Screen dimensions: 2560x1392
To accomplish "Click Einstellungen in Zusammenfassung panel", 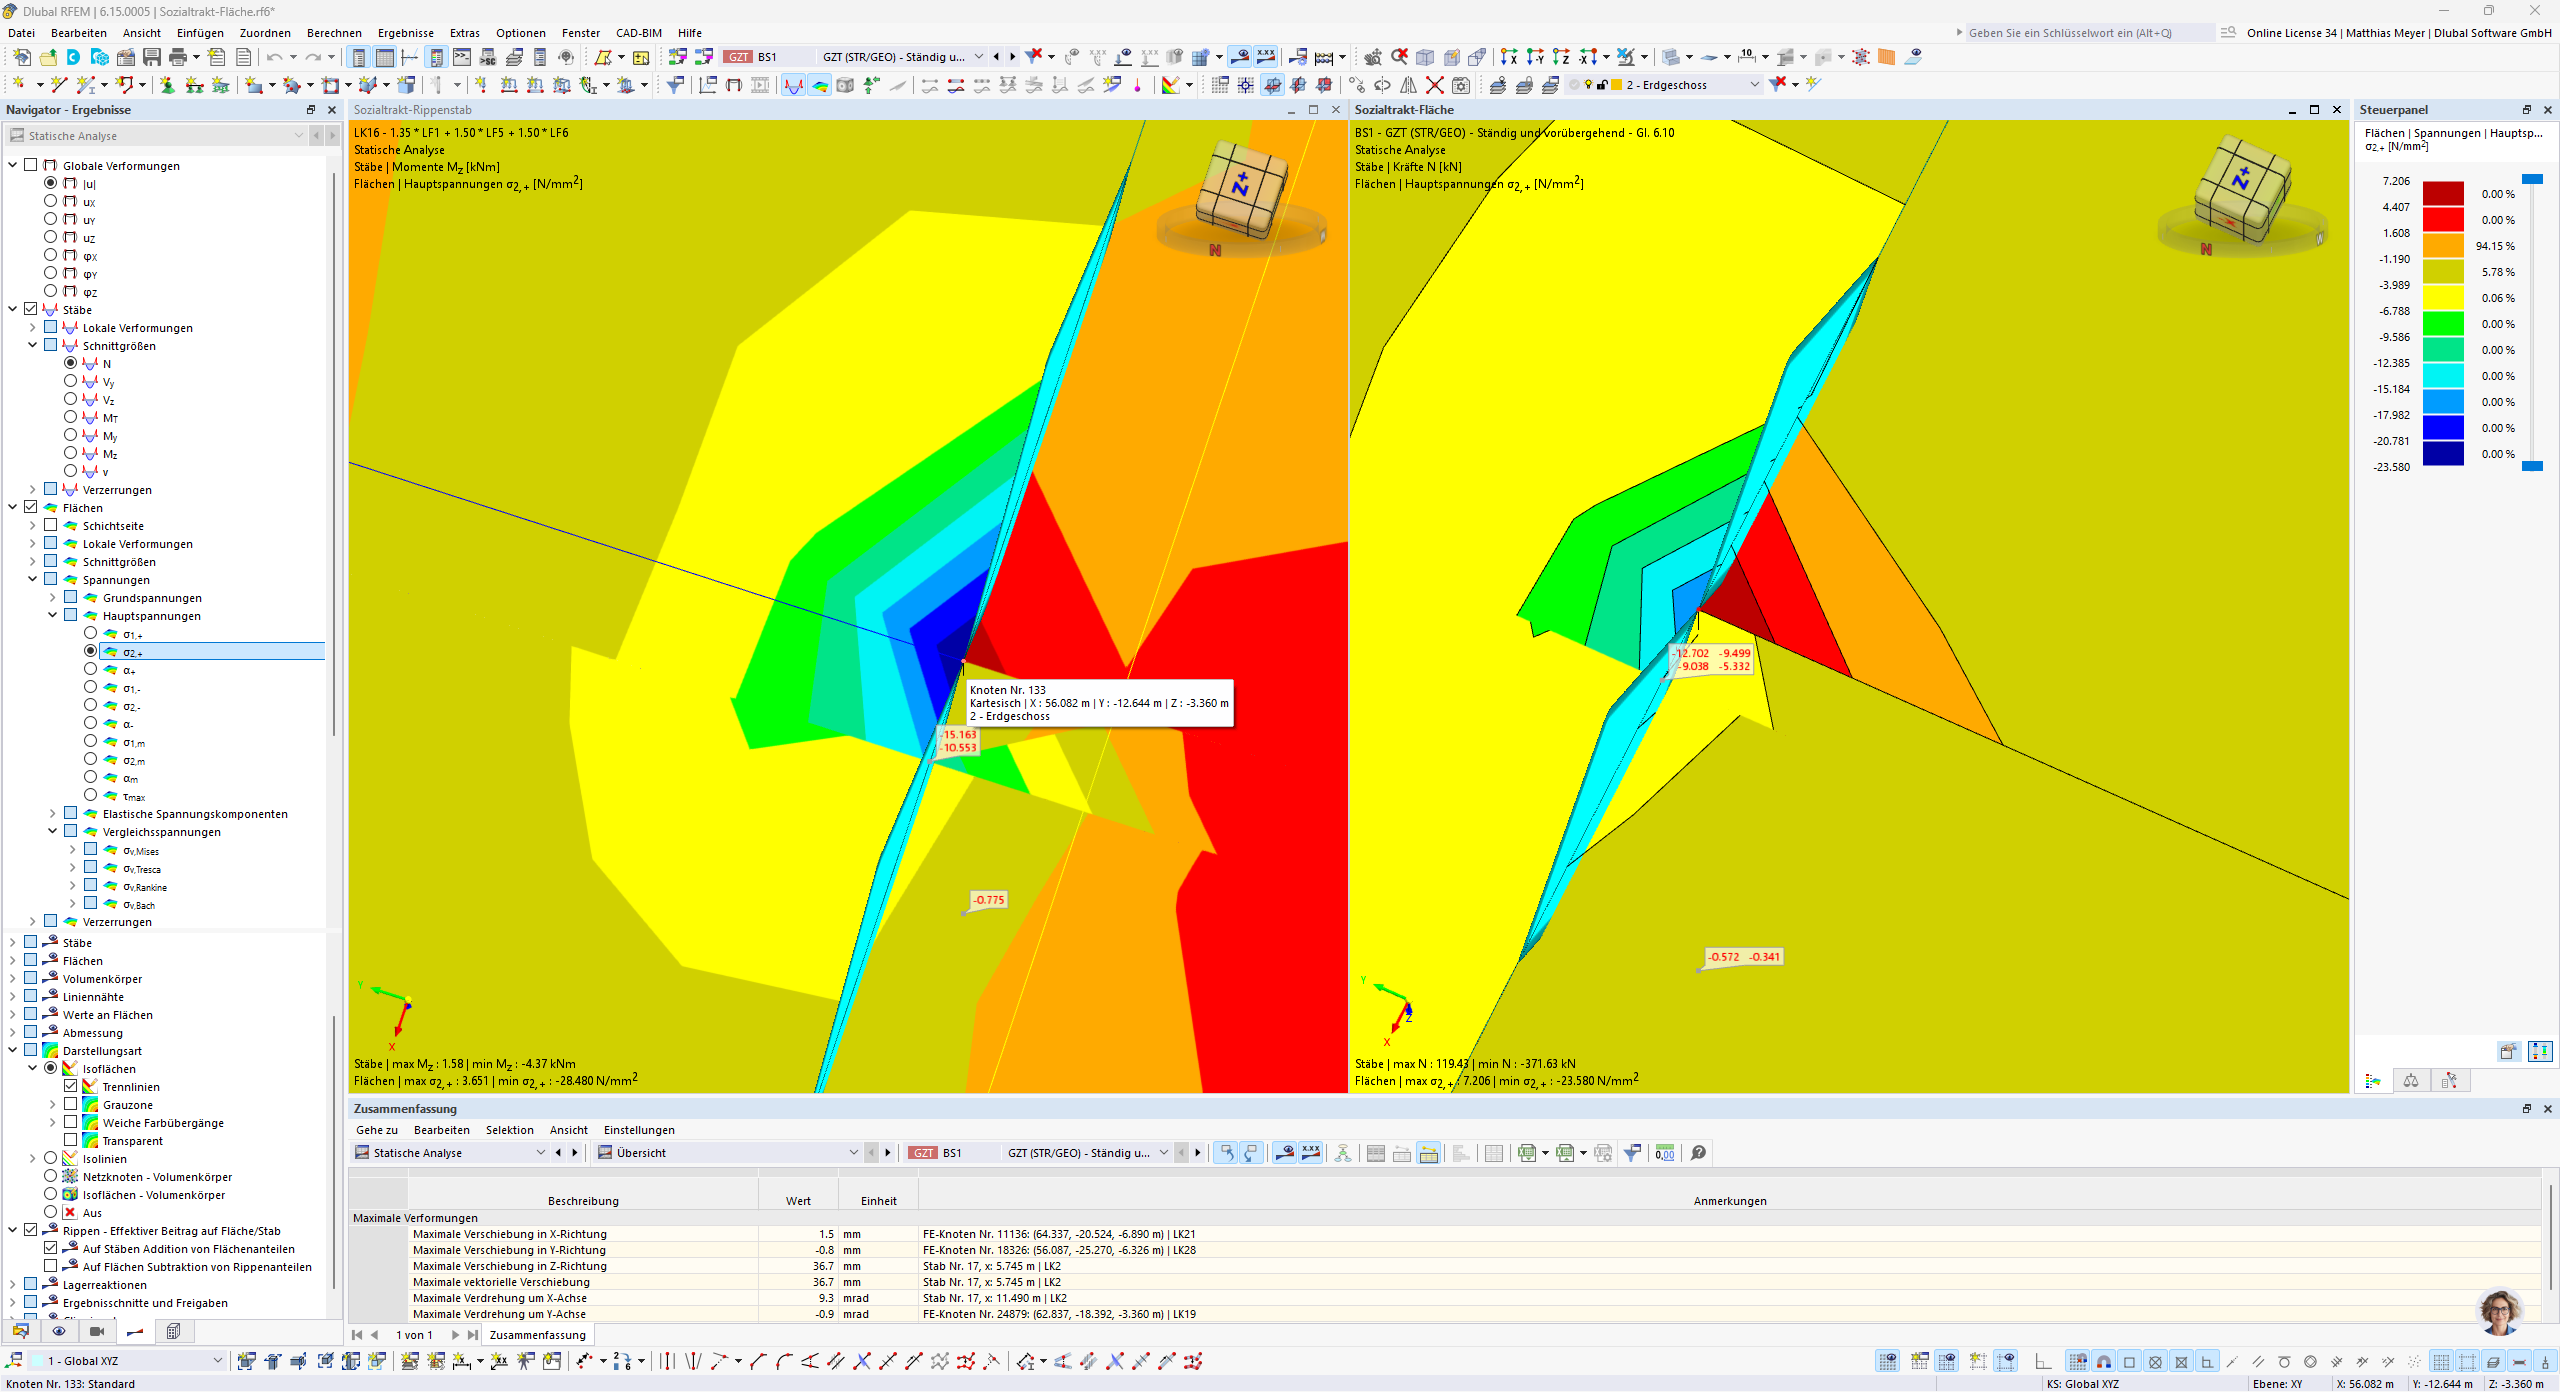I will pos(639,1130).
